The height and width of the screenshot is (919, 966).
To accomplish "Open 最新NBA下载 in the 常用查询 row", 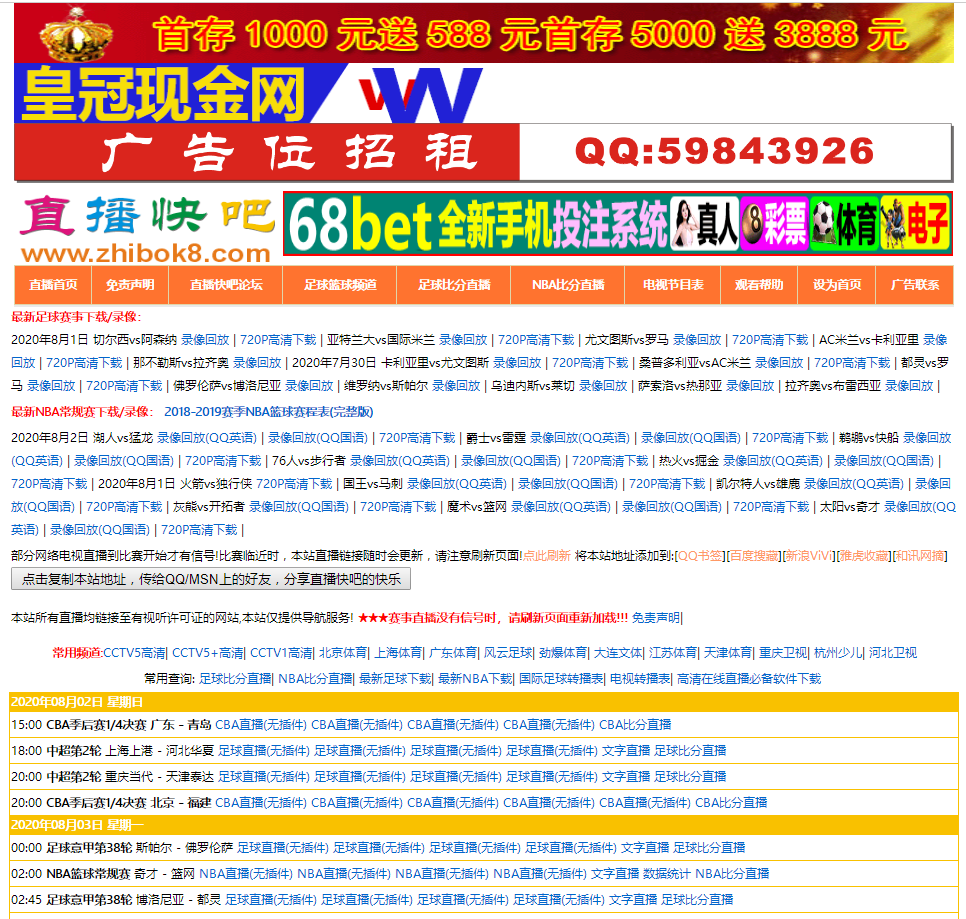I will (475, 679).
